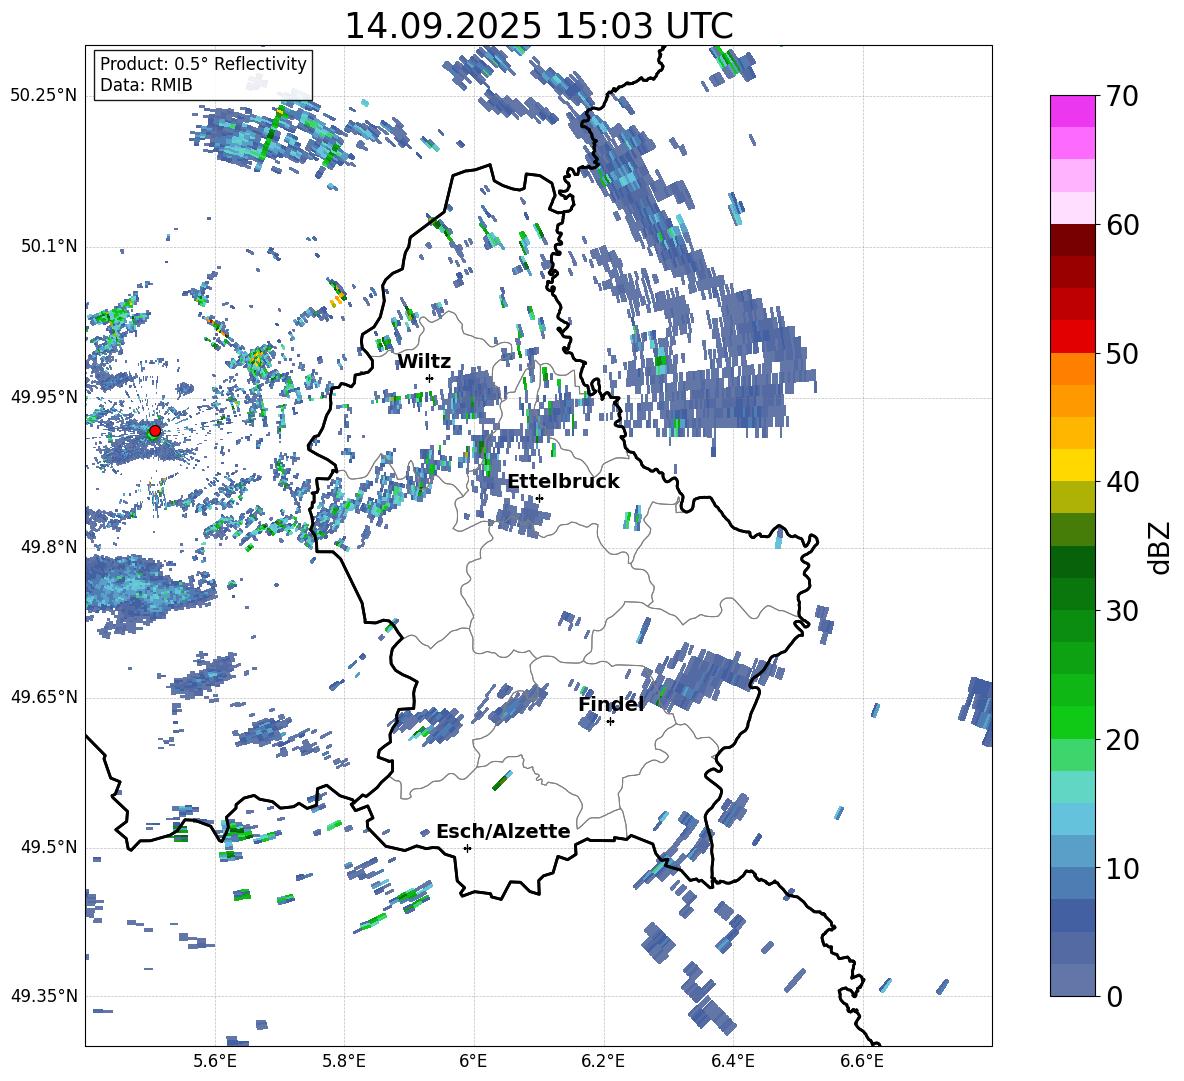Pick the bright green colorbar swatch above 20
Viewport: 1184px width, 1081px height.
1073,722
